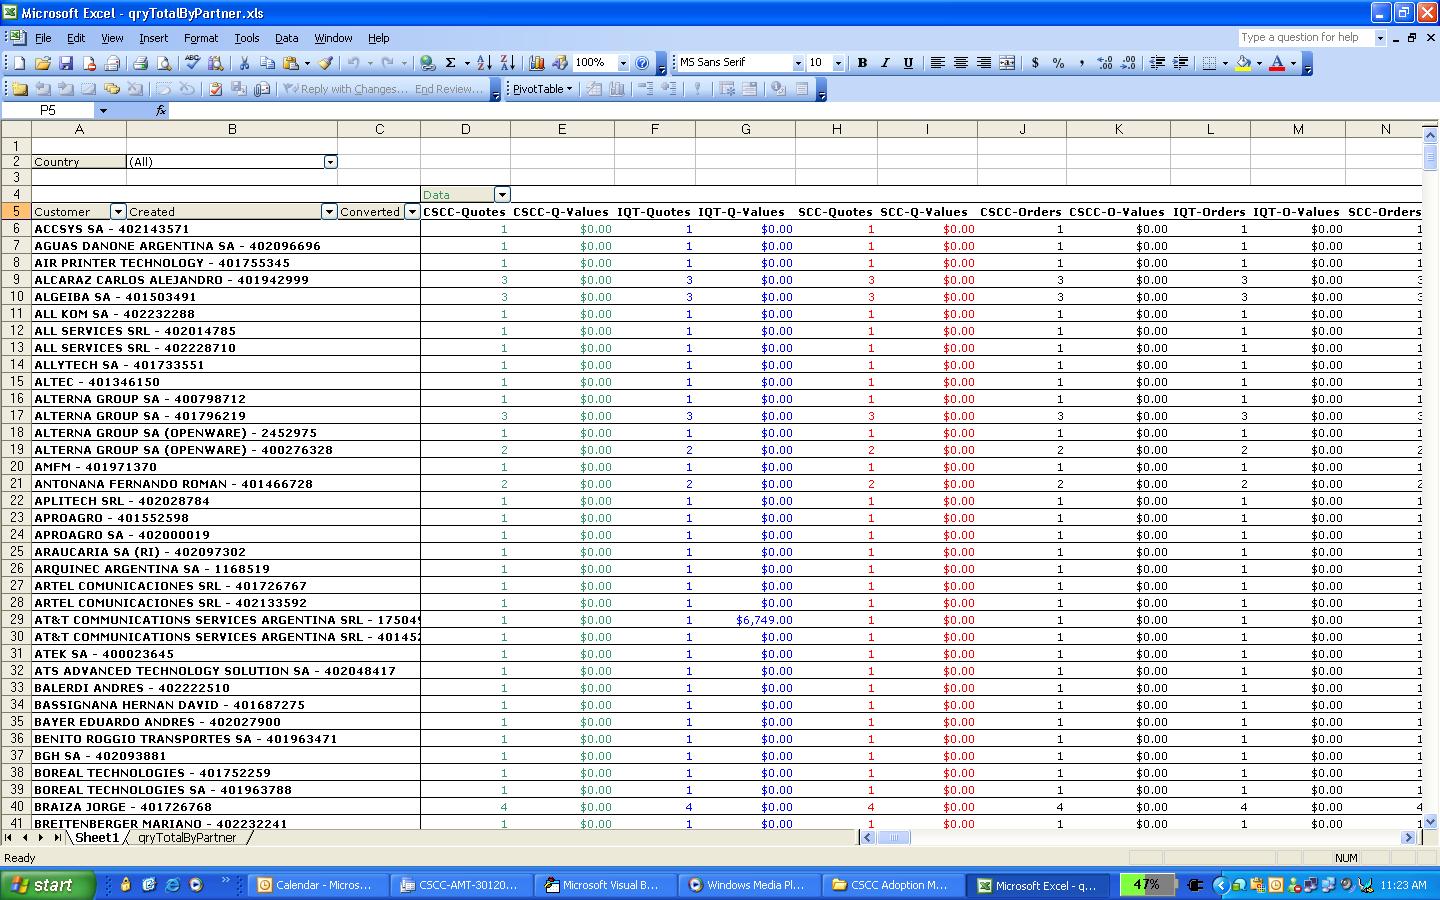Sort descending with the Z-A icon

tap(507, 63)
